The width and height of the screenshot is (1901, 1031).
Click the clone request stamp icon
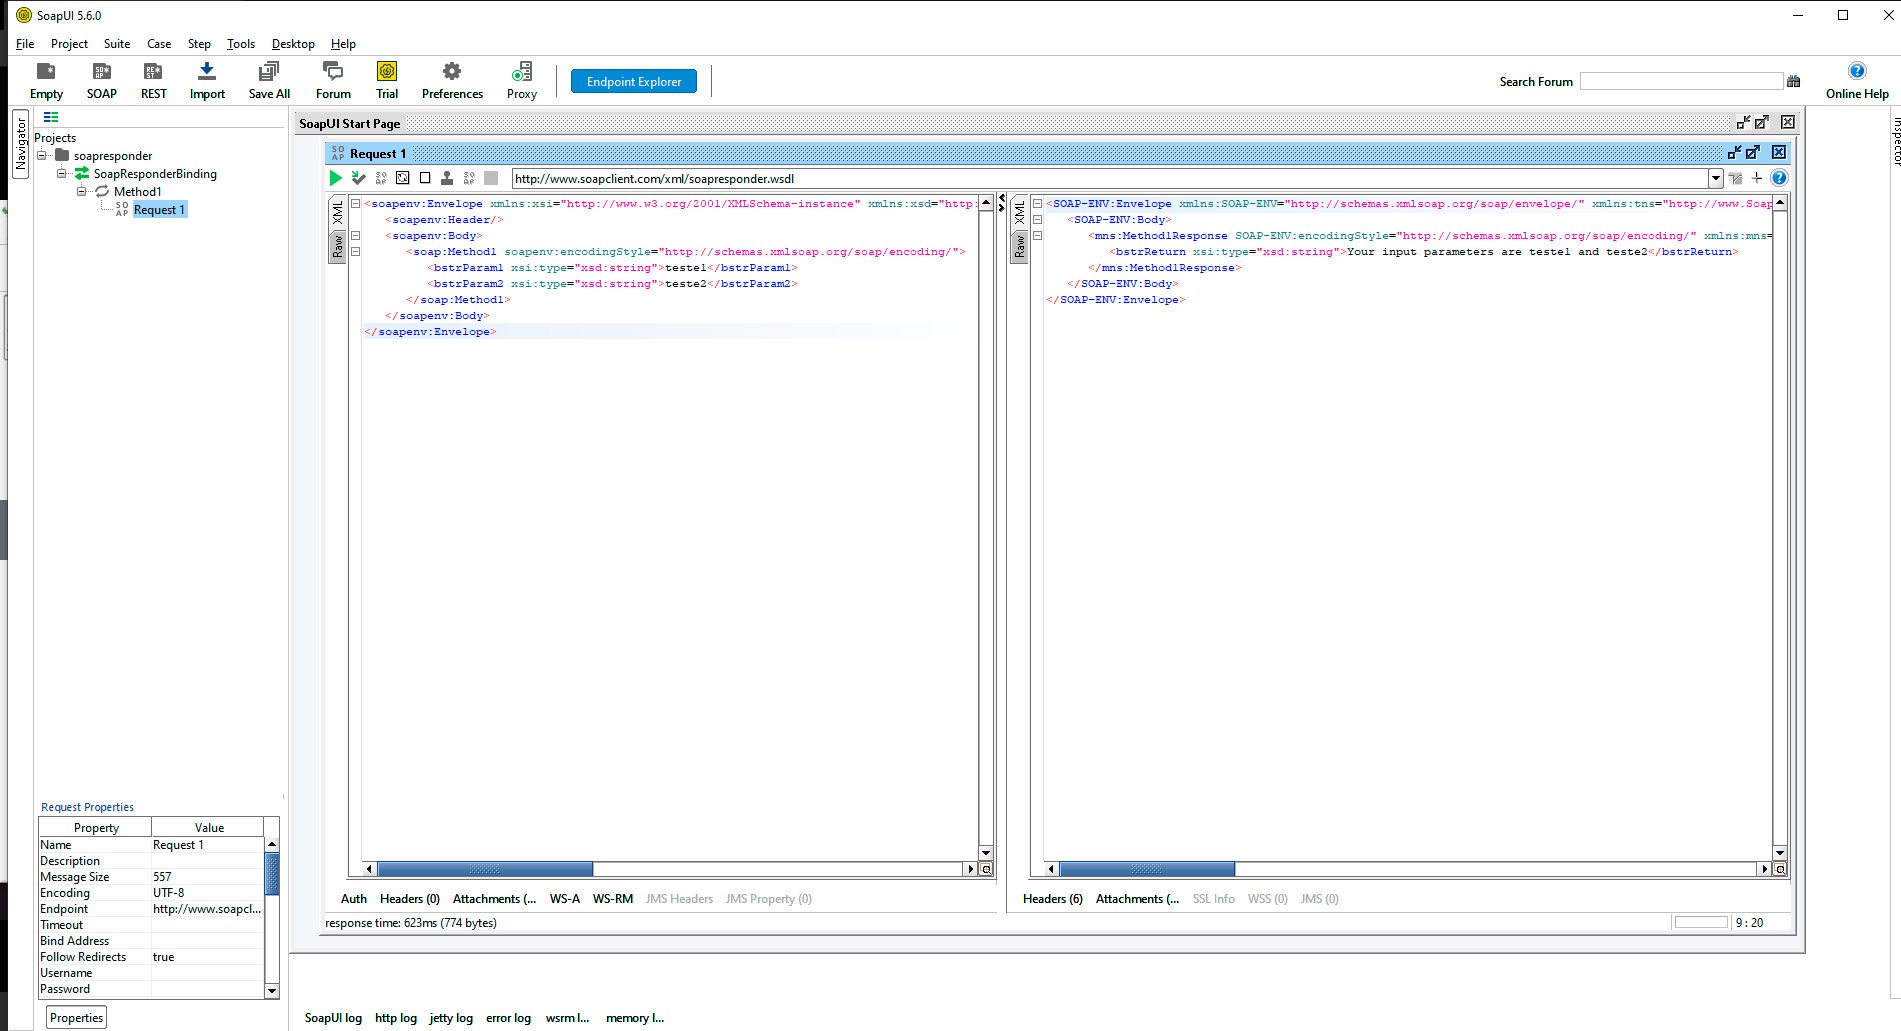(x=447, y=178)
